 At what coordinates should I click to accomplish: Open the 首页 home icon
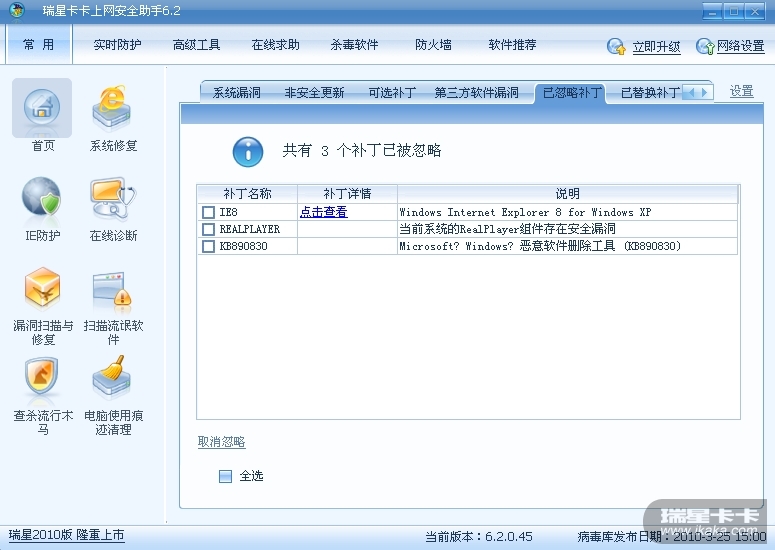42,107
